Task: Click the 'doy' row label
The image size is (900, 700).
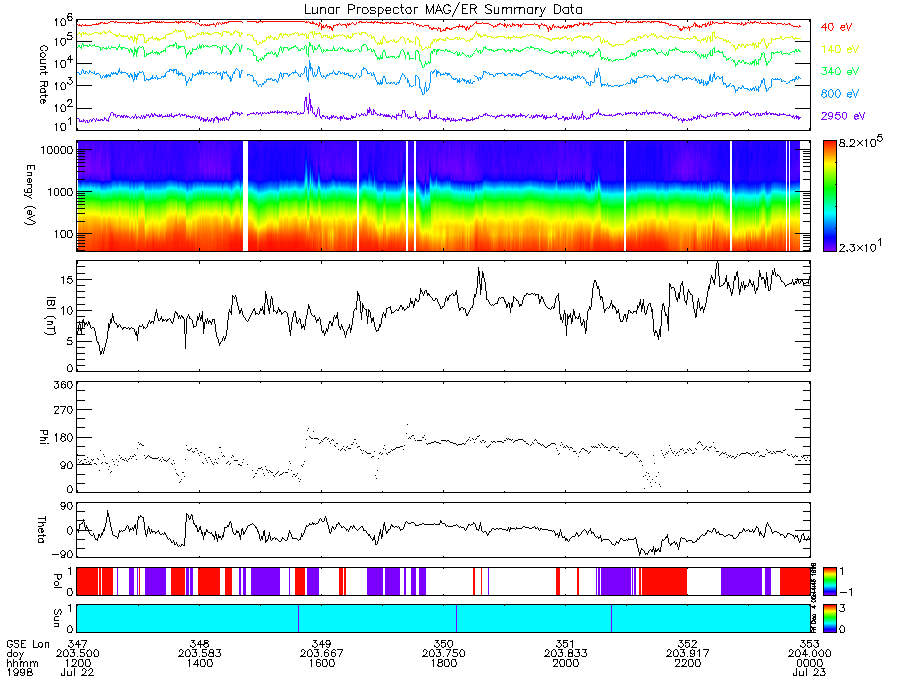Action: pyautogui.click(x=15, y=654)
